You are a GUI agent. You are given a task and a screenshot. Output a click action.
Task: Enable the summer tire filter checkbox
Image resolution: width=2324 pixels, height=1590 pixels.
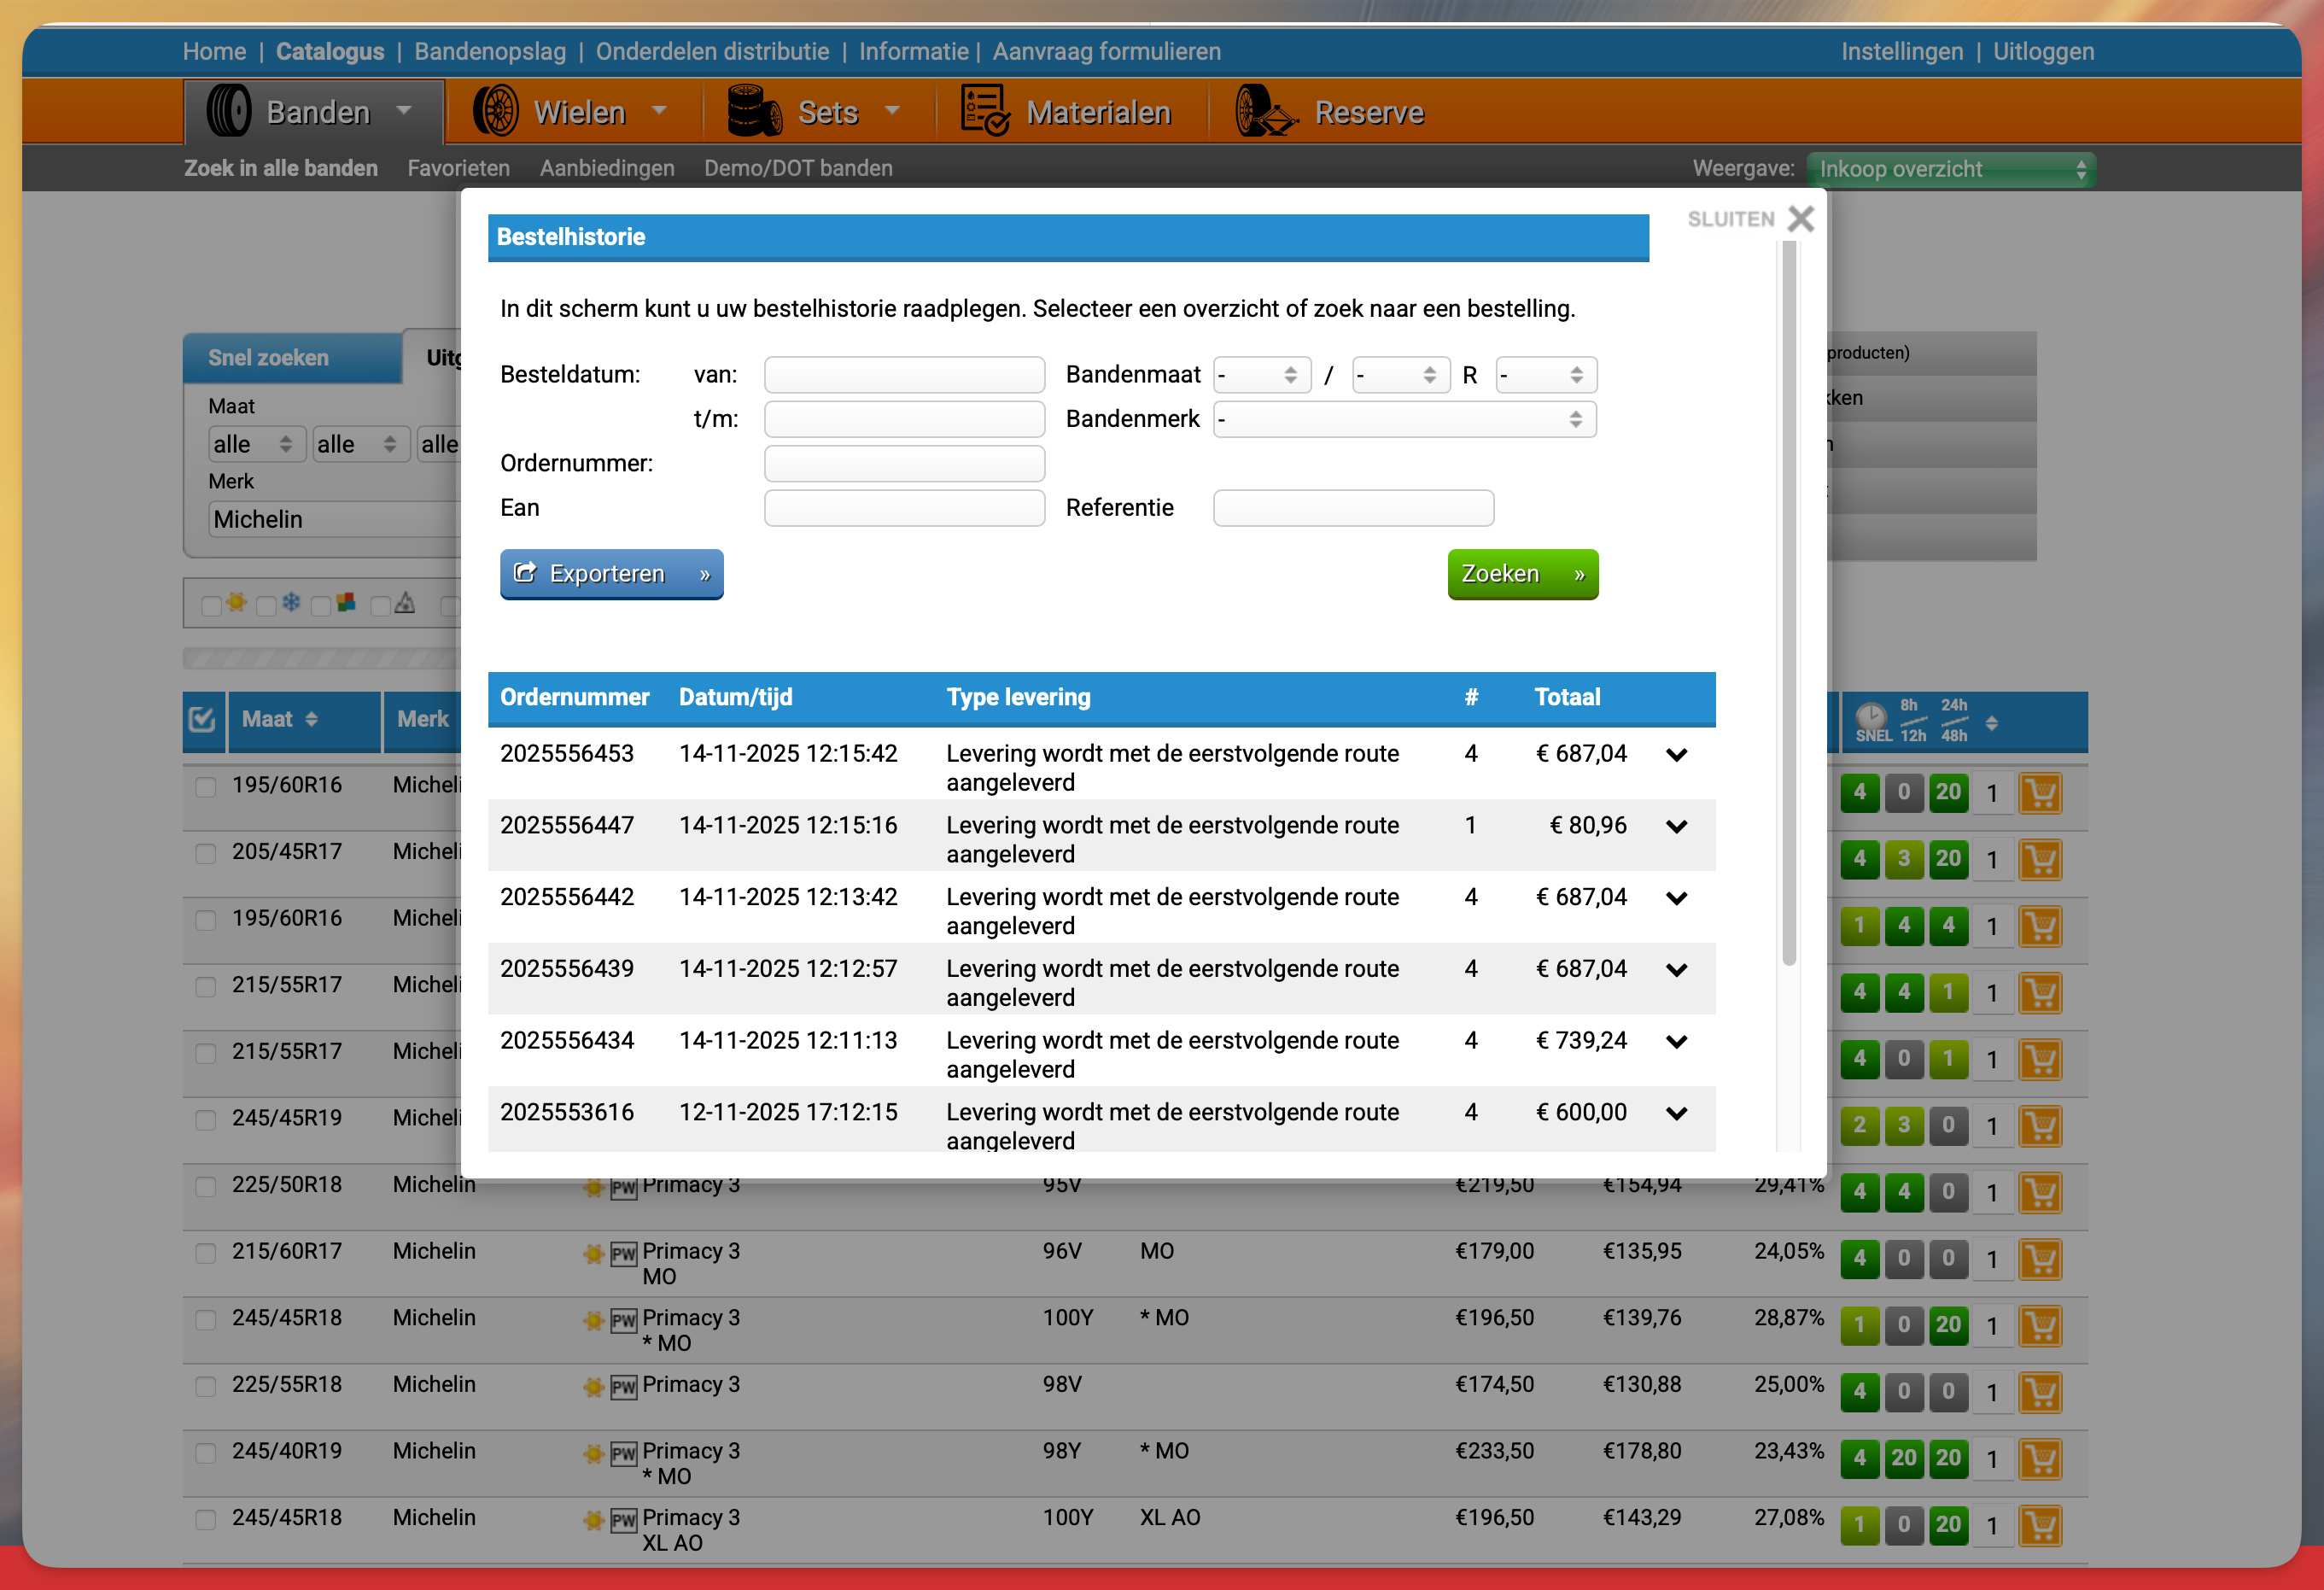(x=211, y=606)
